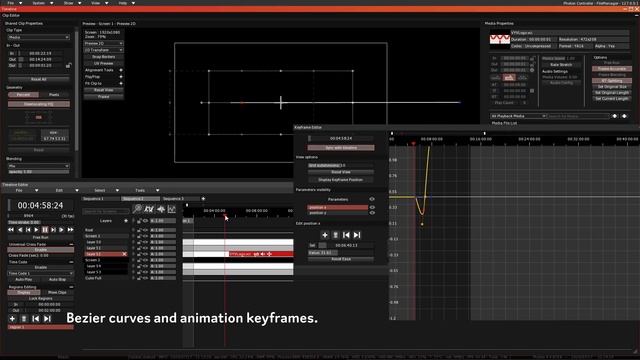Screen dimensions: 640x360
Task: Adjust the opacity slider in Blending
Action: [x=39, y=172]
